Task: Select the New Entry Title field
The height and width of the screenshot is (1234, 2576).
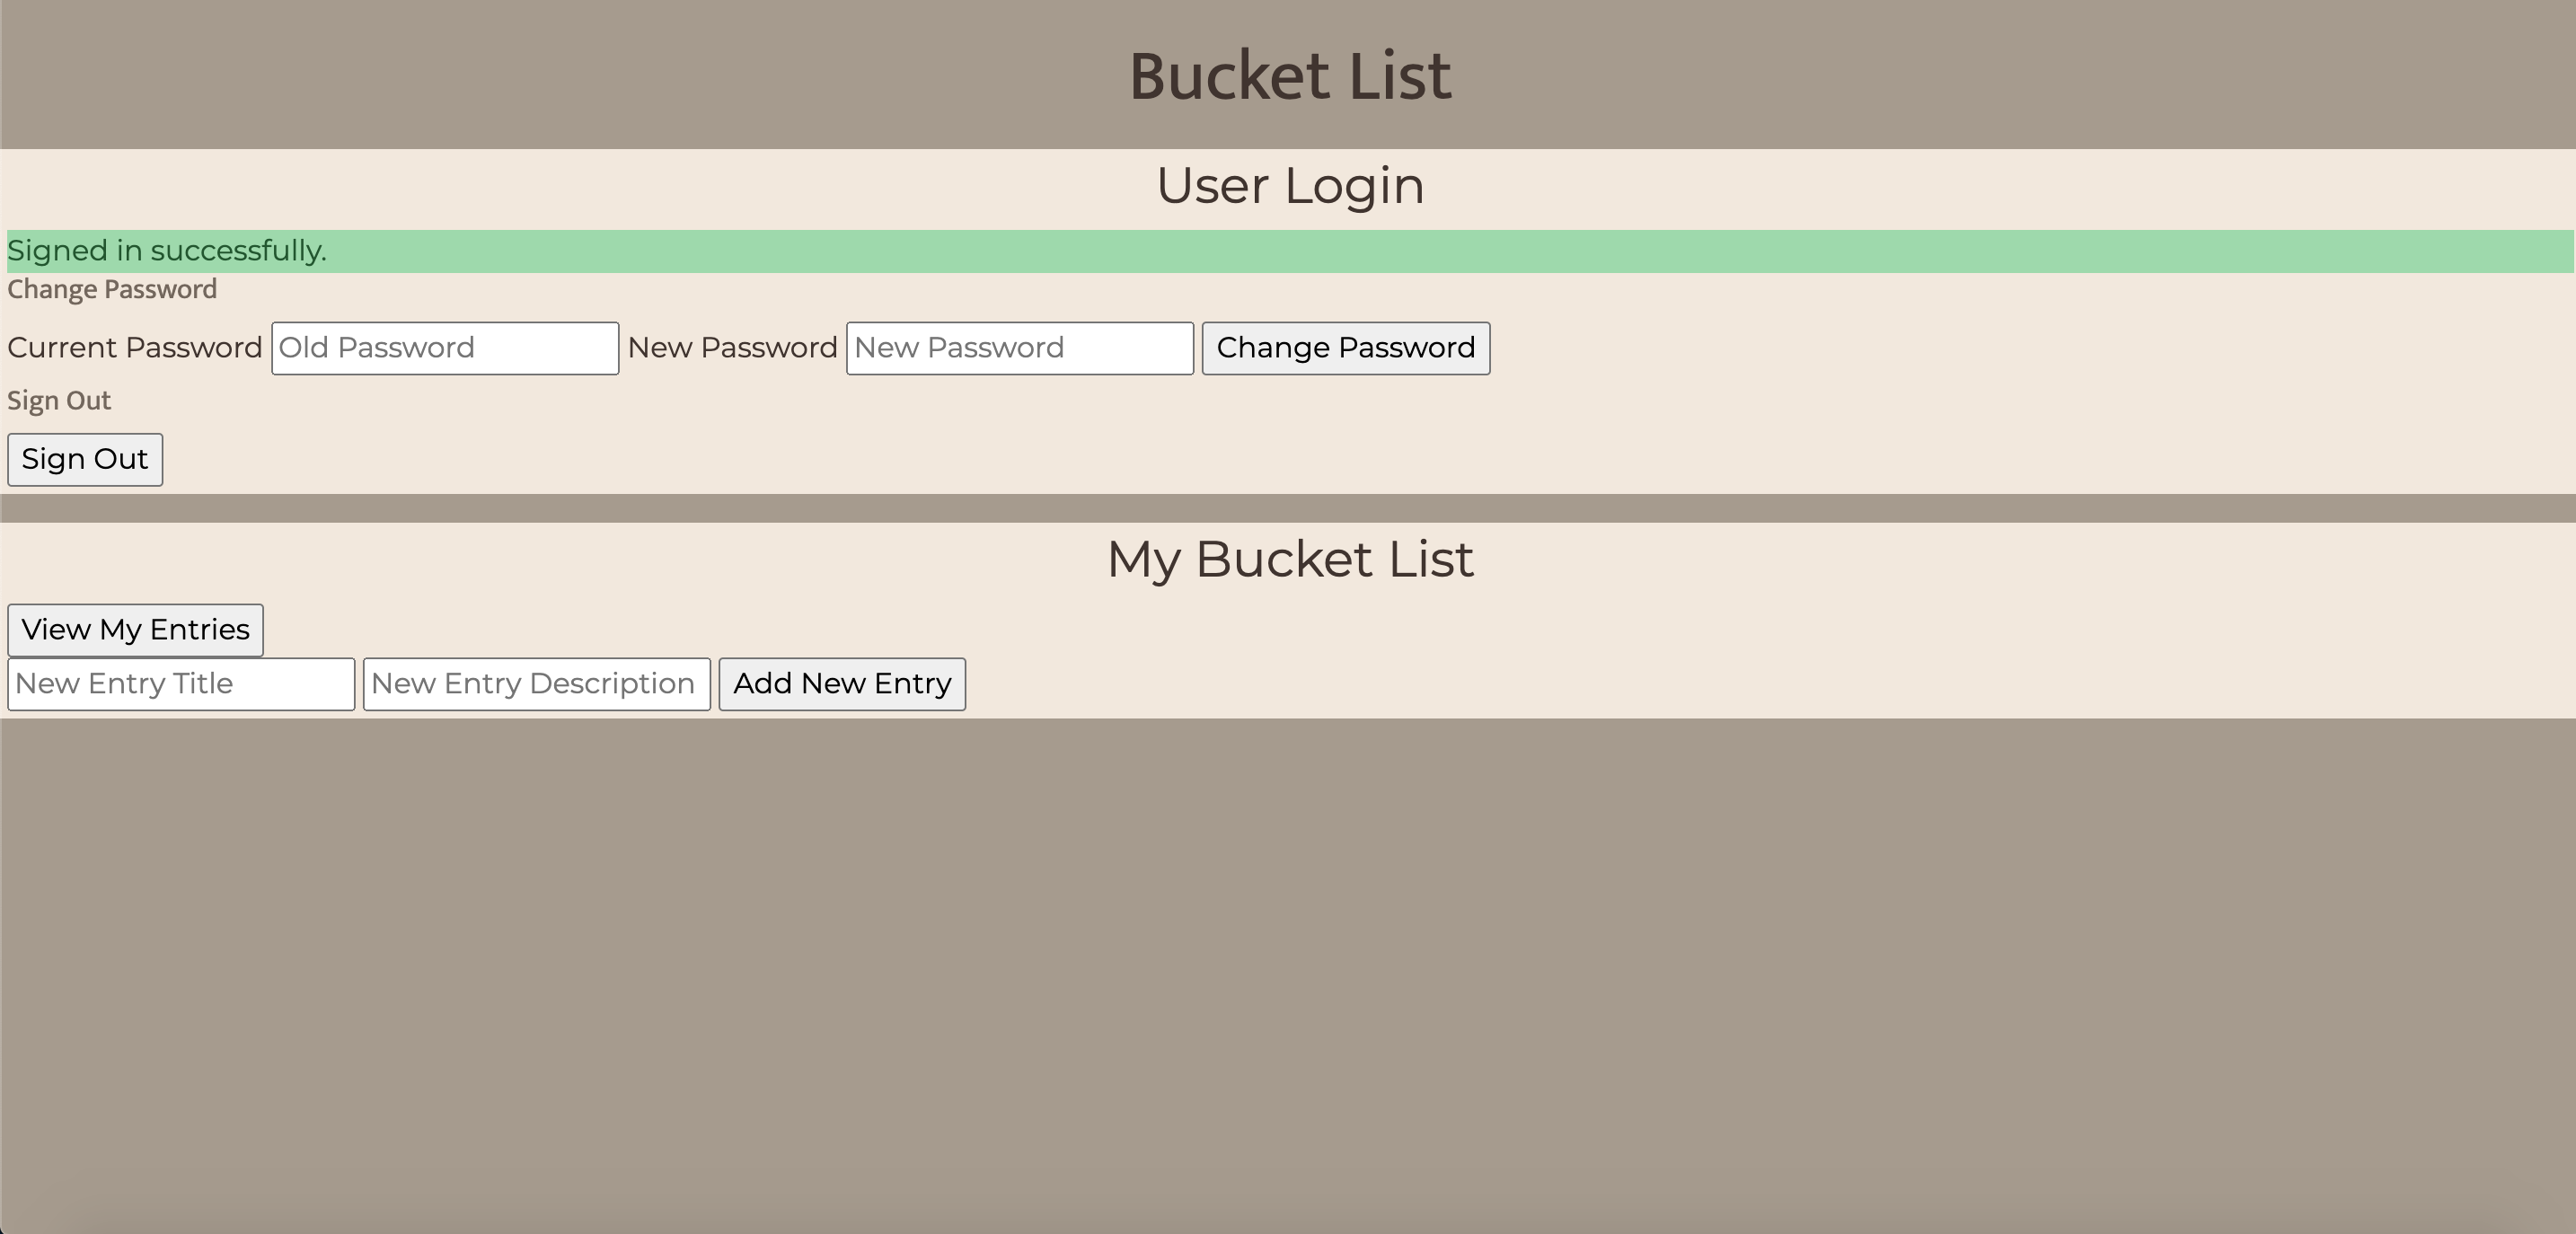Action: pos(181,684)
